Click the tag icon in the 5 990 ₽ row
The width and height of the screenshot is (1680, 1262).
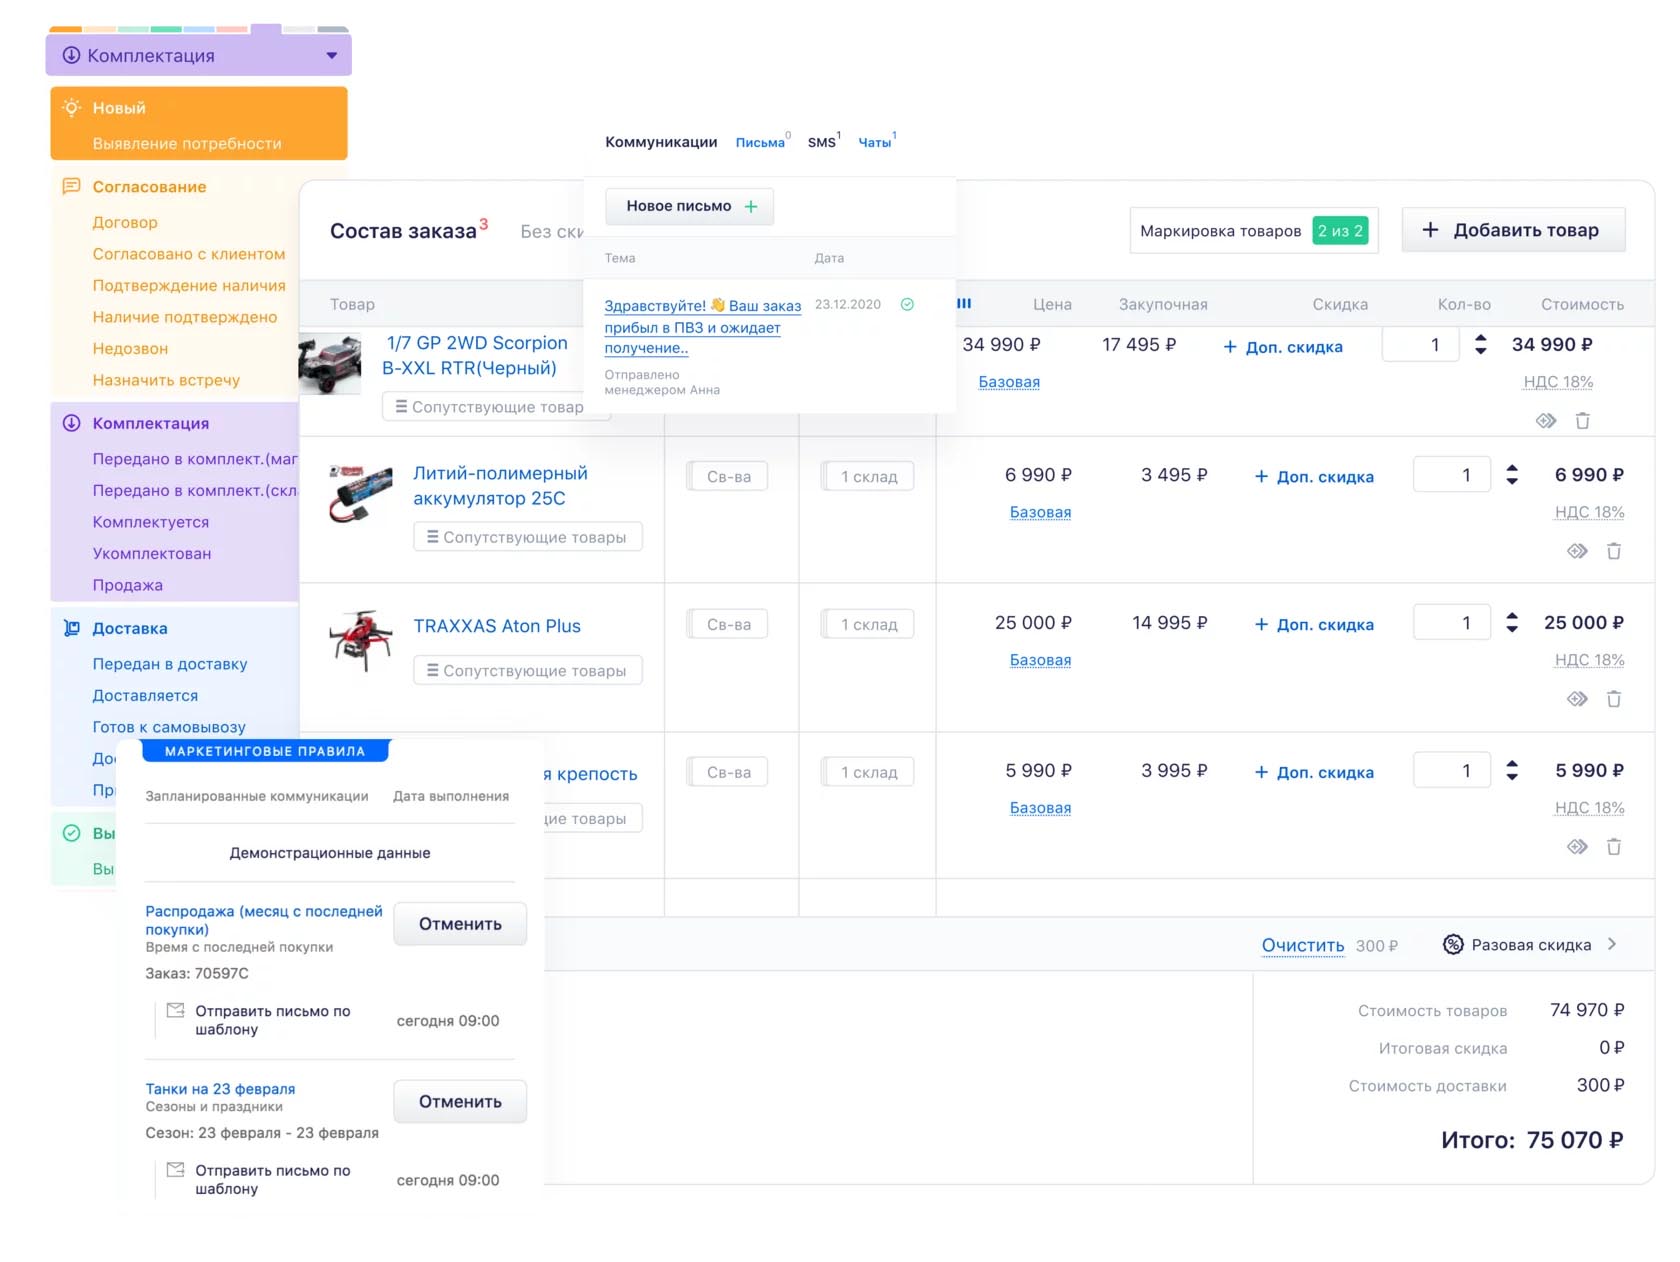pos(1577,847)
